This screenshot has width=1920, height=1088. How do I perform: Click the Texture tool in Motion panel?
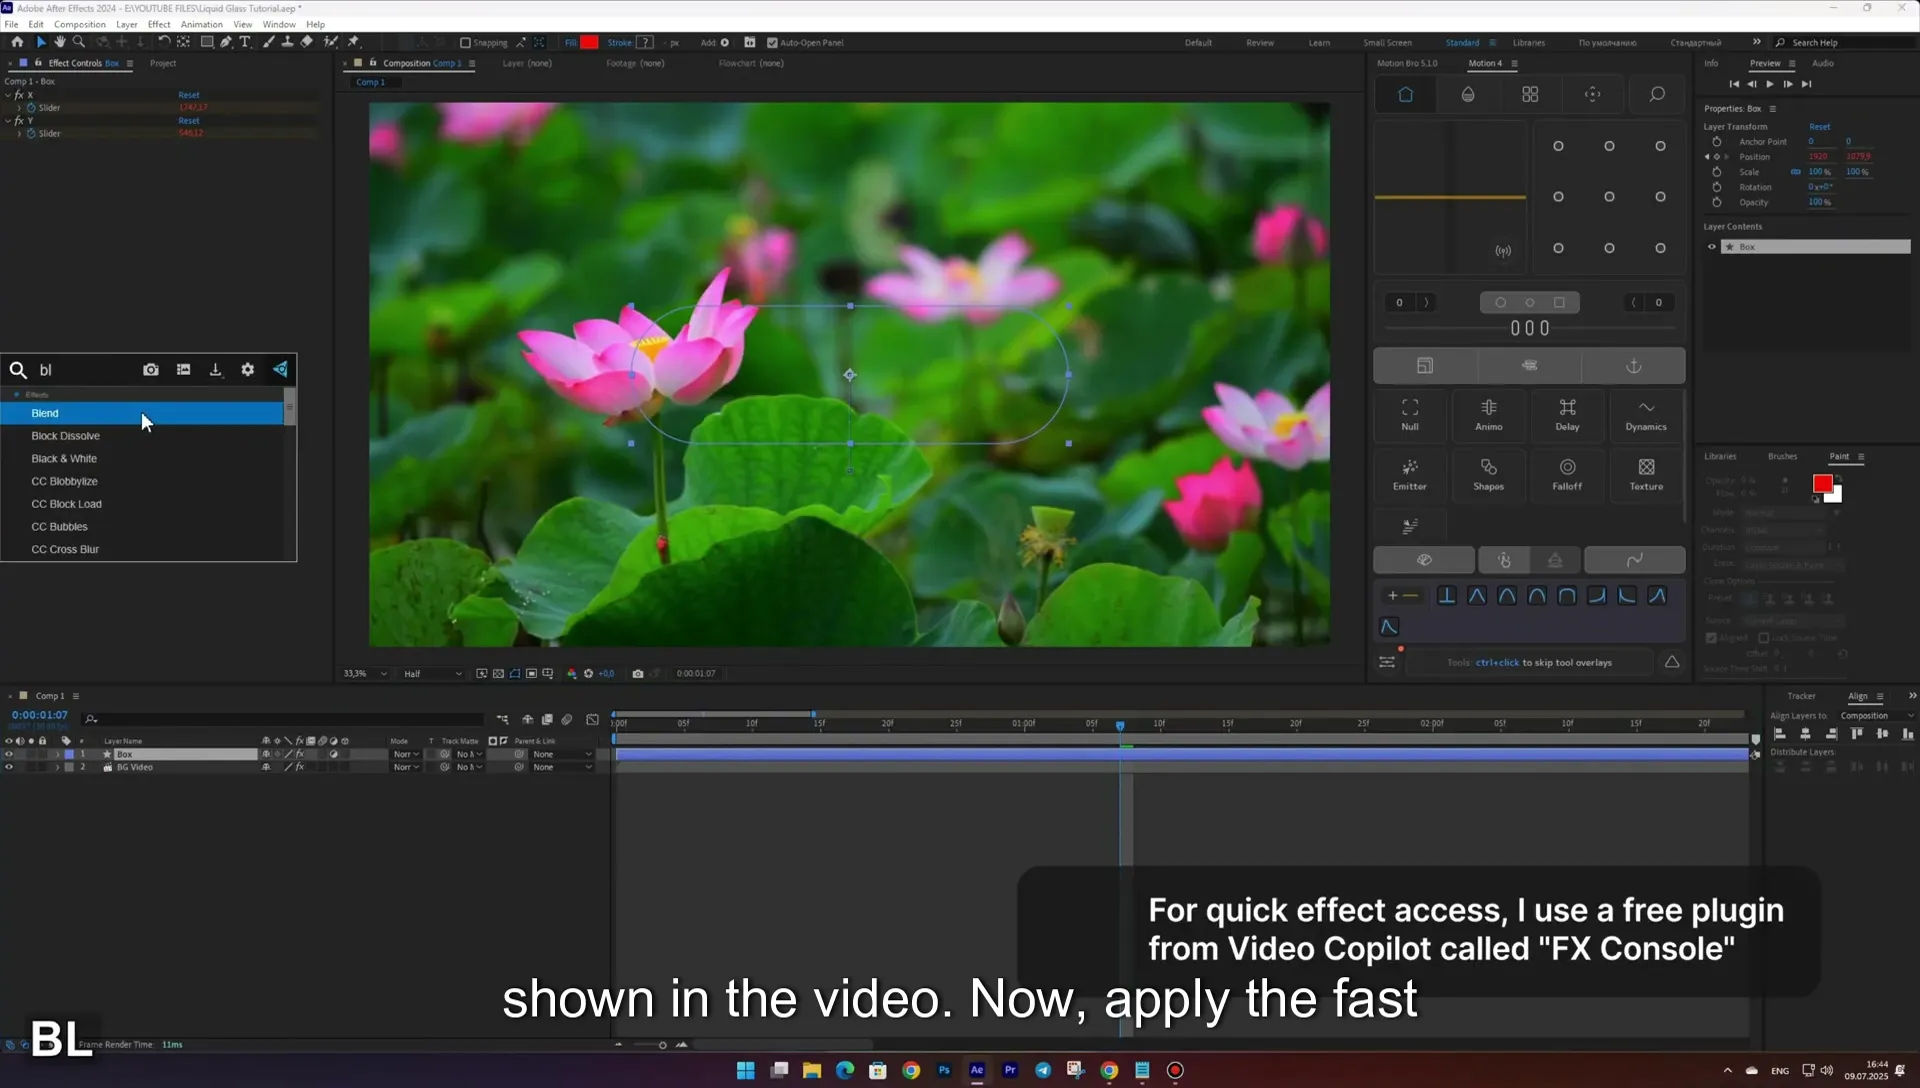click(x=1646, y=474)
